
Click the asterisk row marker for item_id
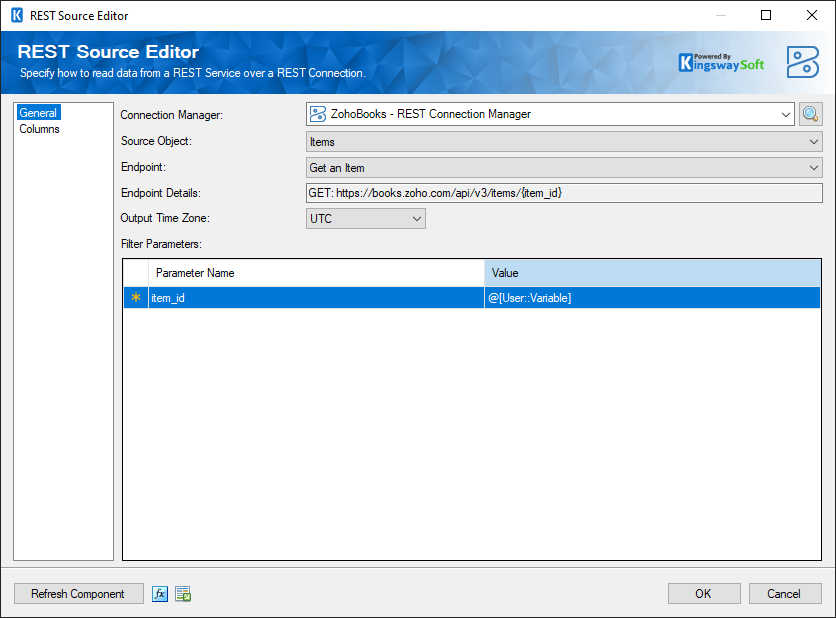tap(136, 298)
